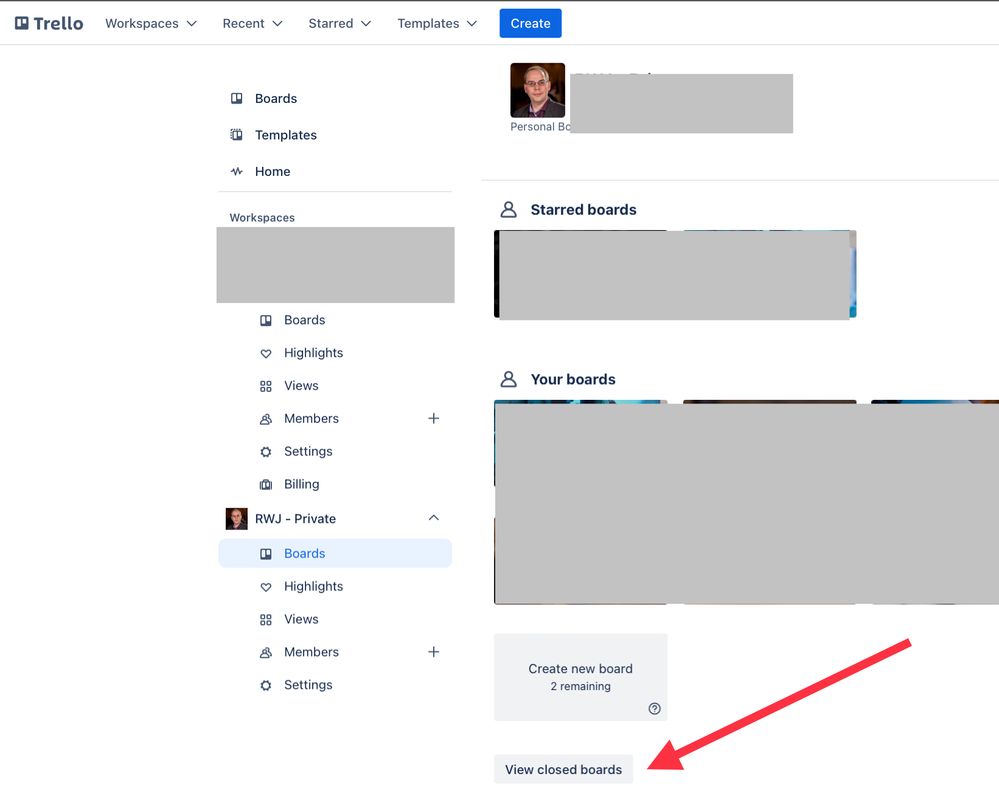Click the RWJ - Private workspace name
The width and height of the screenshot is (999, 793).
pyautogui.click(x=295, y=518)
